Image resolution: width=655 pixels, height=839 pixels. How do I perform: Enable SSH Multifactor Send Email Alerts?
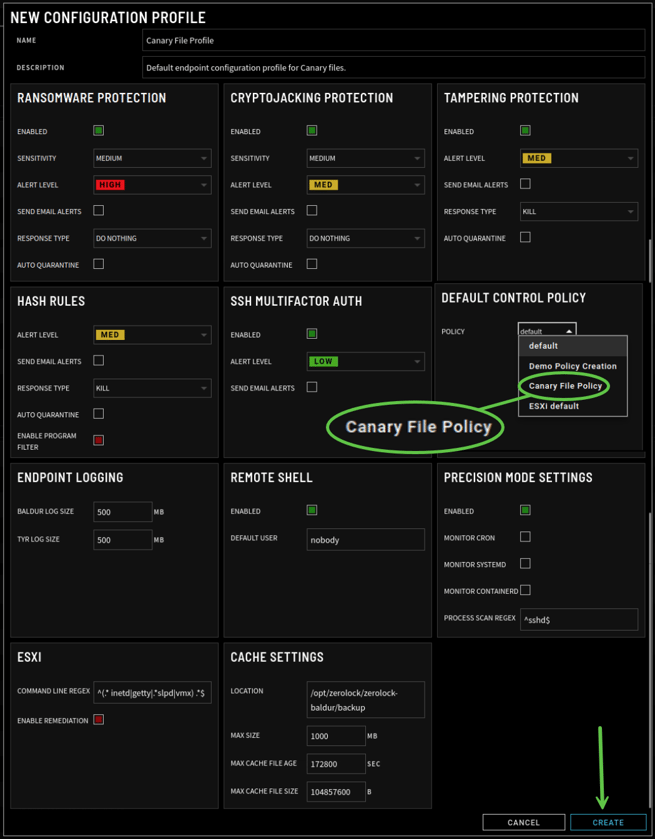312,387
